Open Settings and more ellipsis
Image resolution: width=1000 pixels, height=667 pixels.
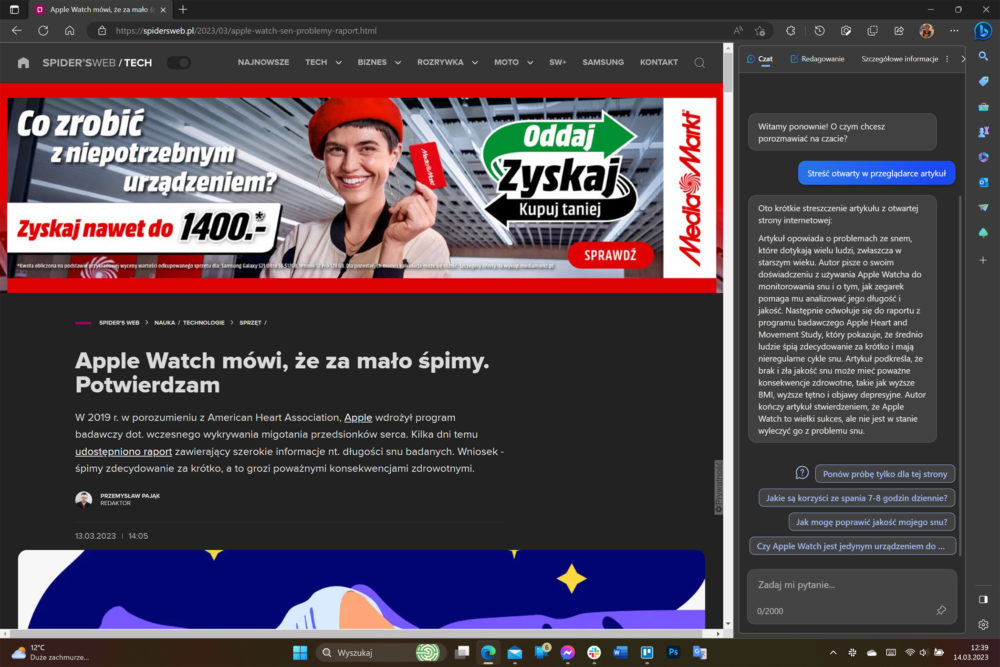[954, 31]
